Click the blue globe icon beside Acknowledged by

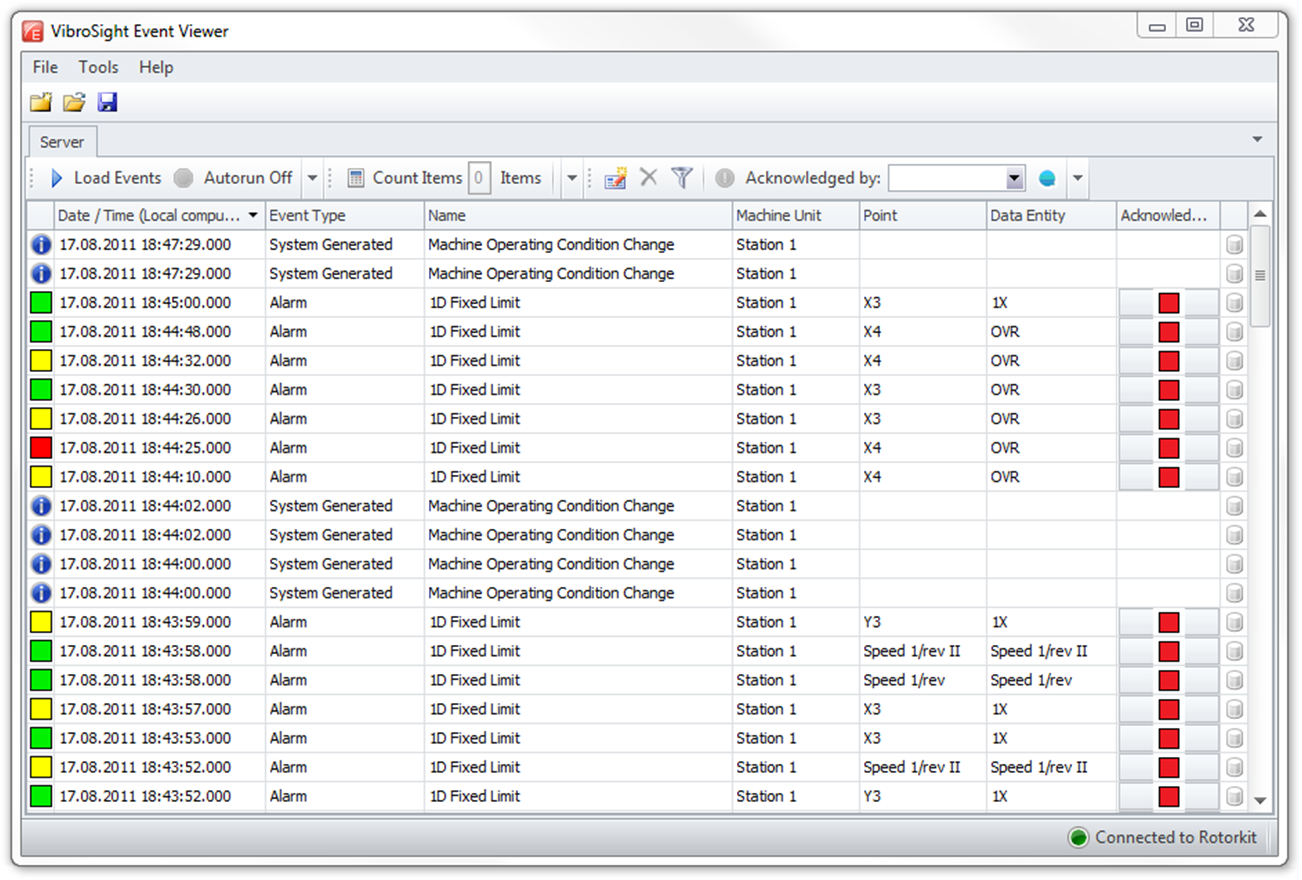[x=1047, y=179]
